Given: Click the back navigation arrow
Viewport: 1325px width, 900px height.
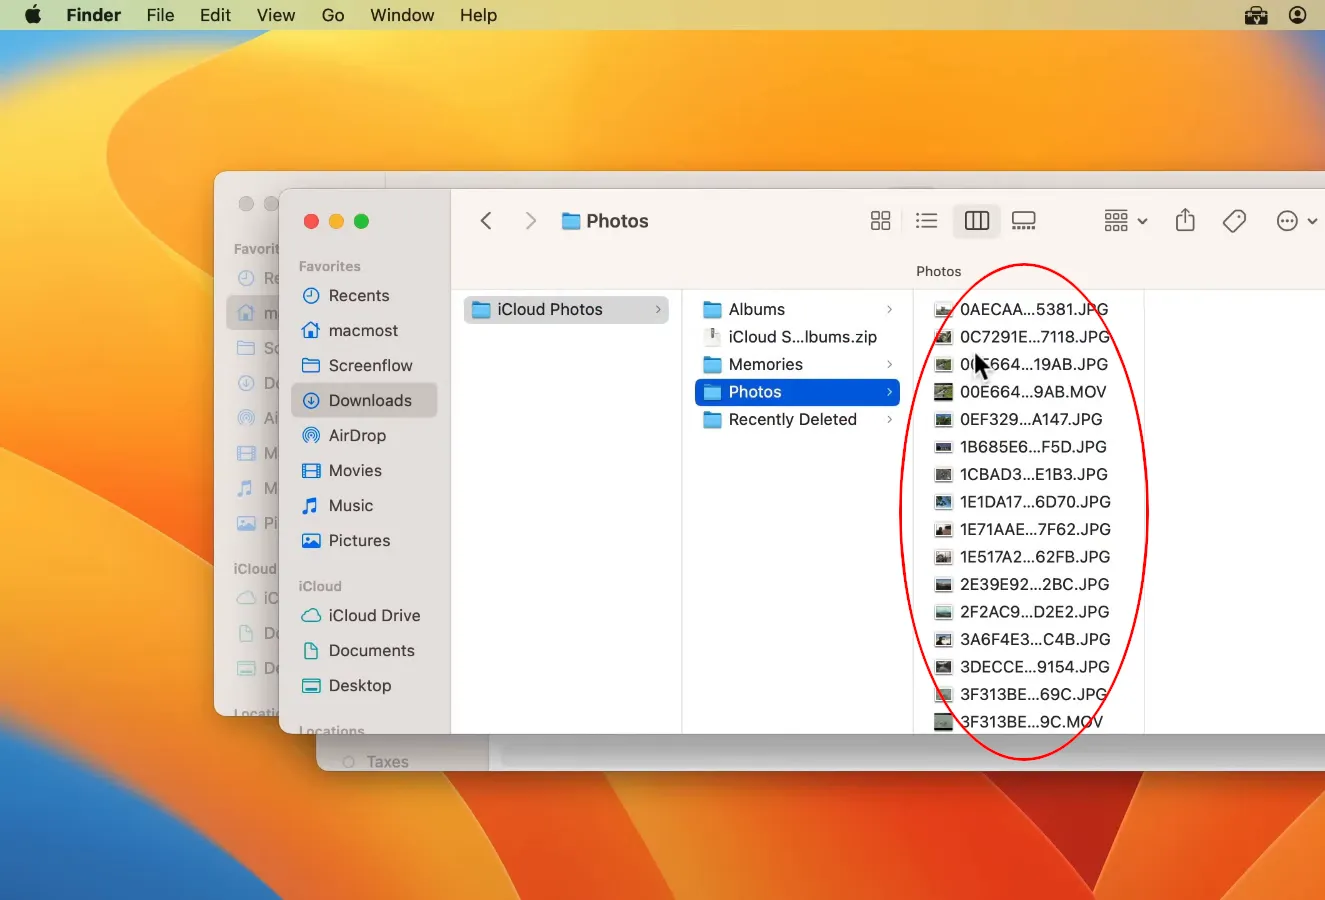Looking at the screenshot, I should [486, 220].
